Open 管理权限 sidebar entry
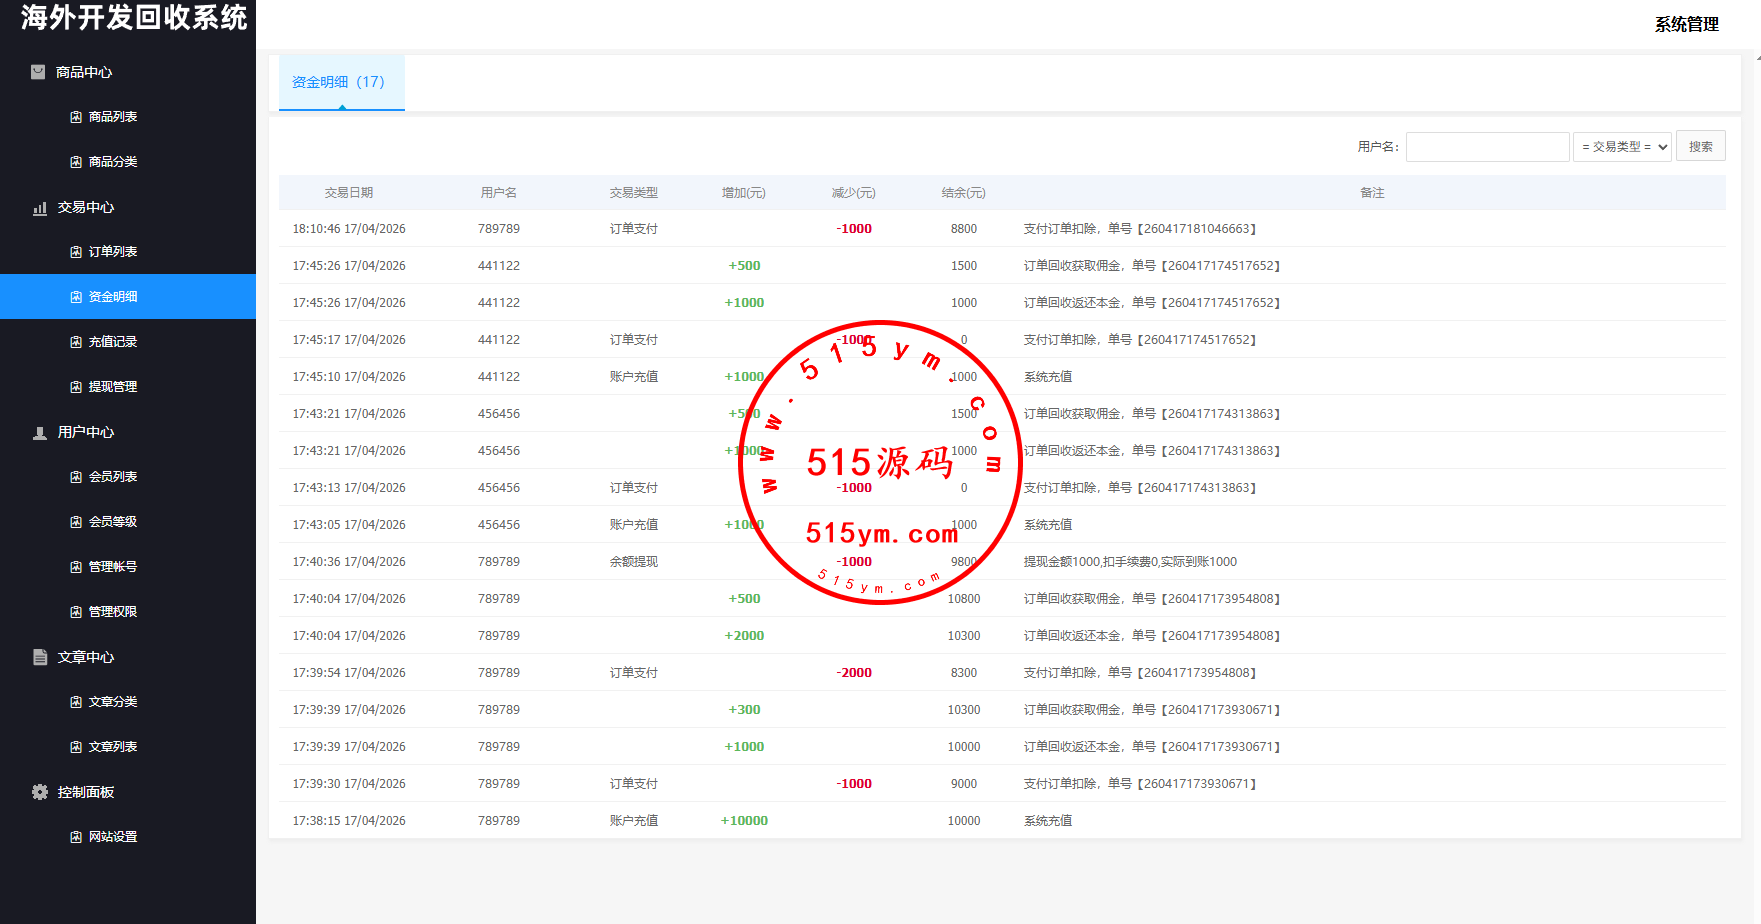 113,612
